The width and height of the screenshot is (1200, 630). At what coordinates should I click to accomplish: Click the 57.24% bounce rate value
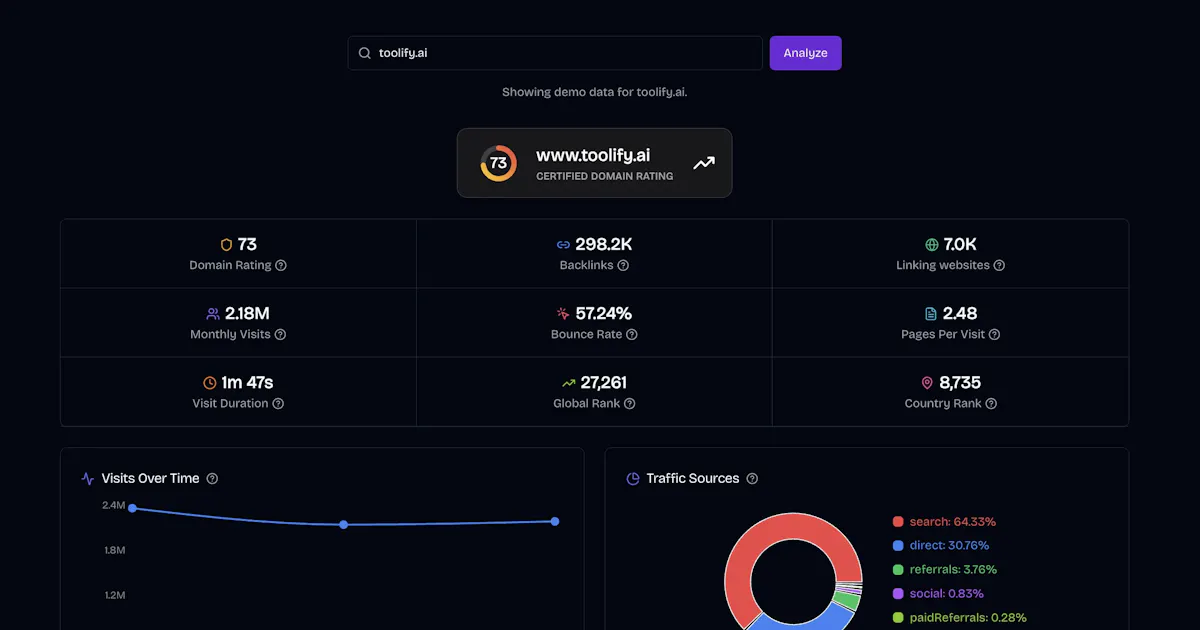[x=604, y=313]
